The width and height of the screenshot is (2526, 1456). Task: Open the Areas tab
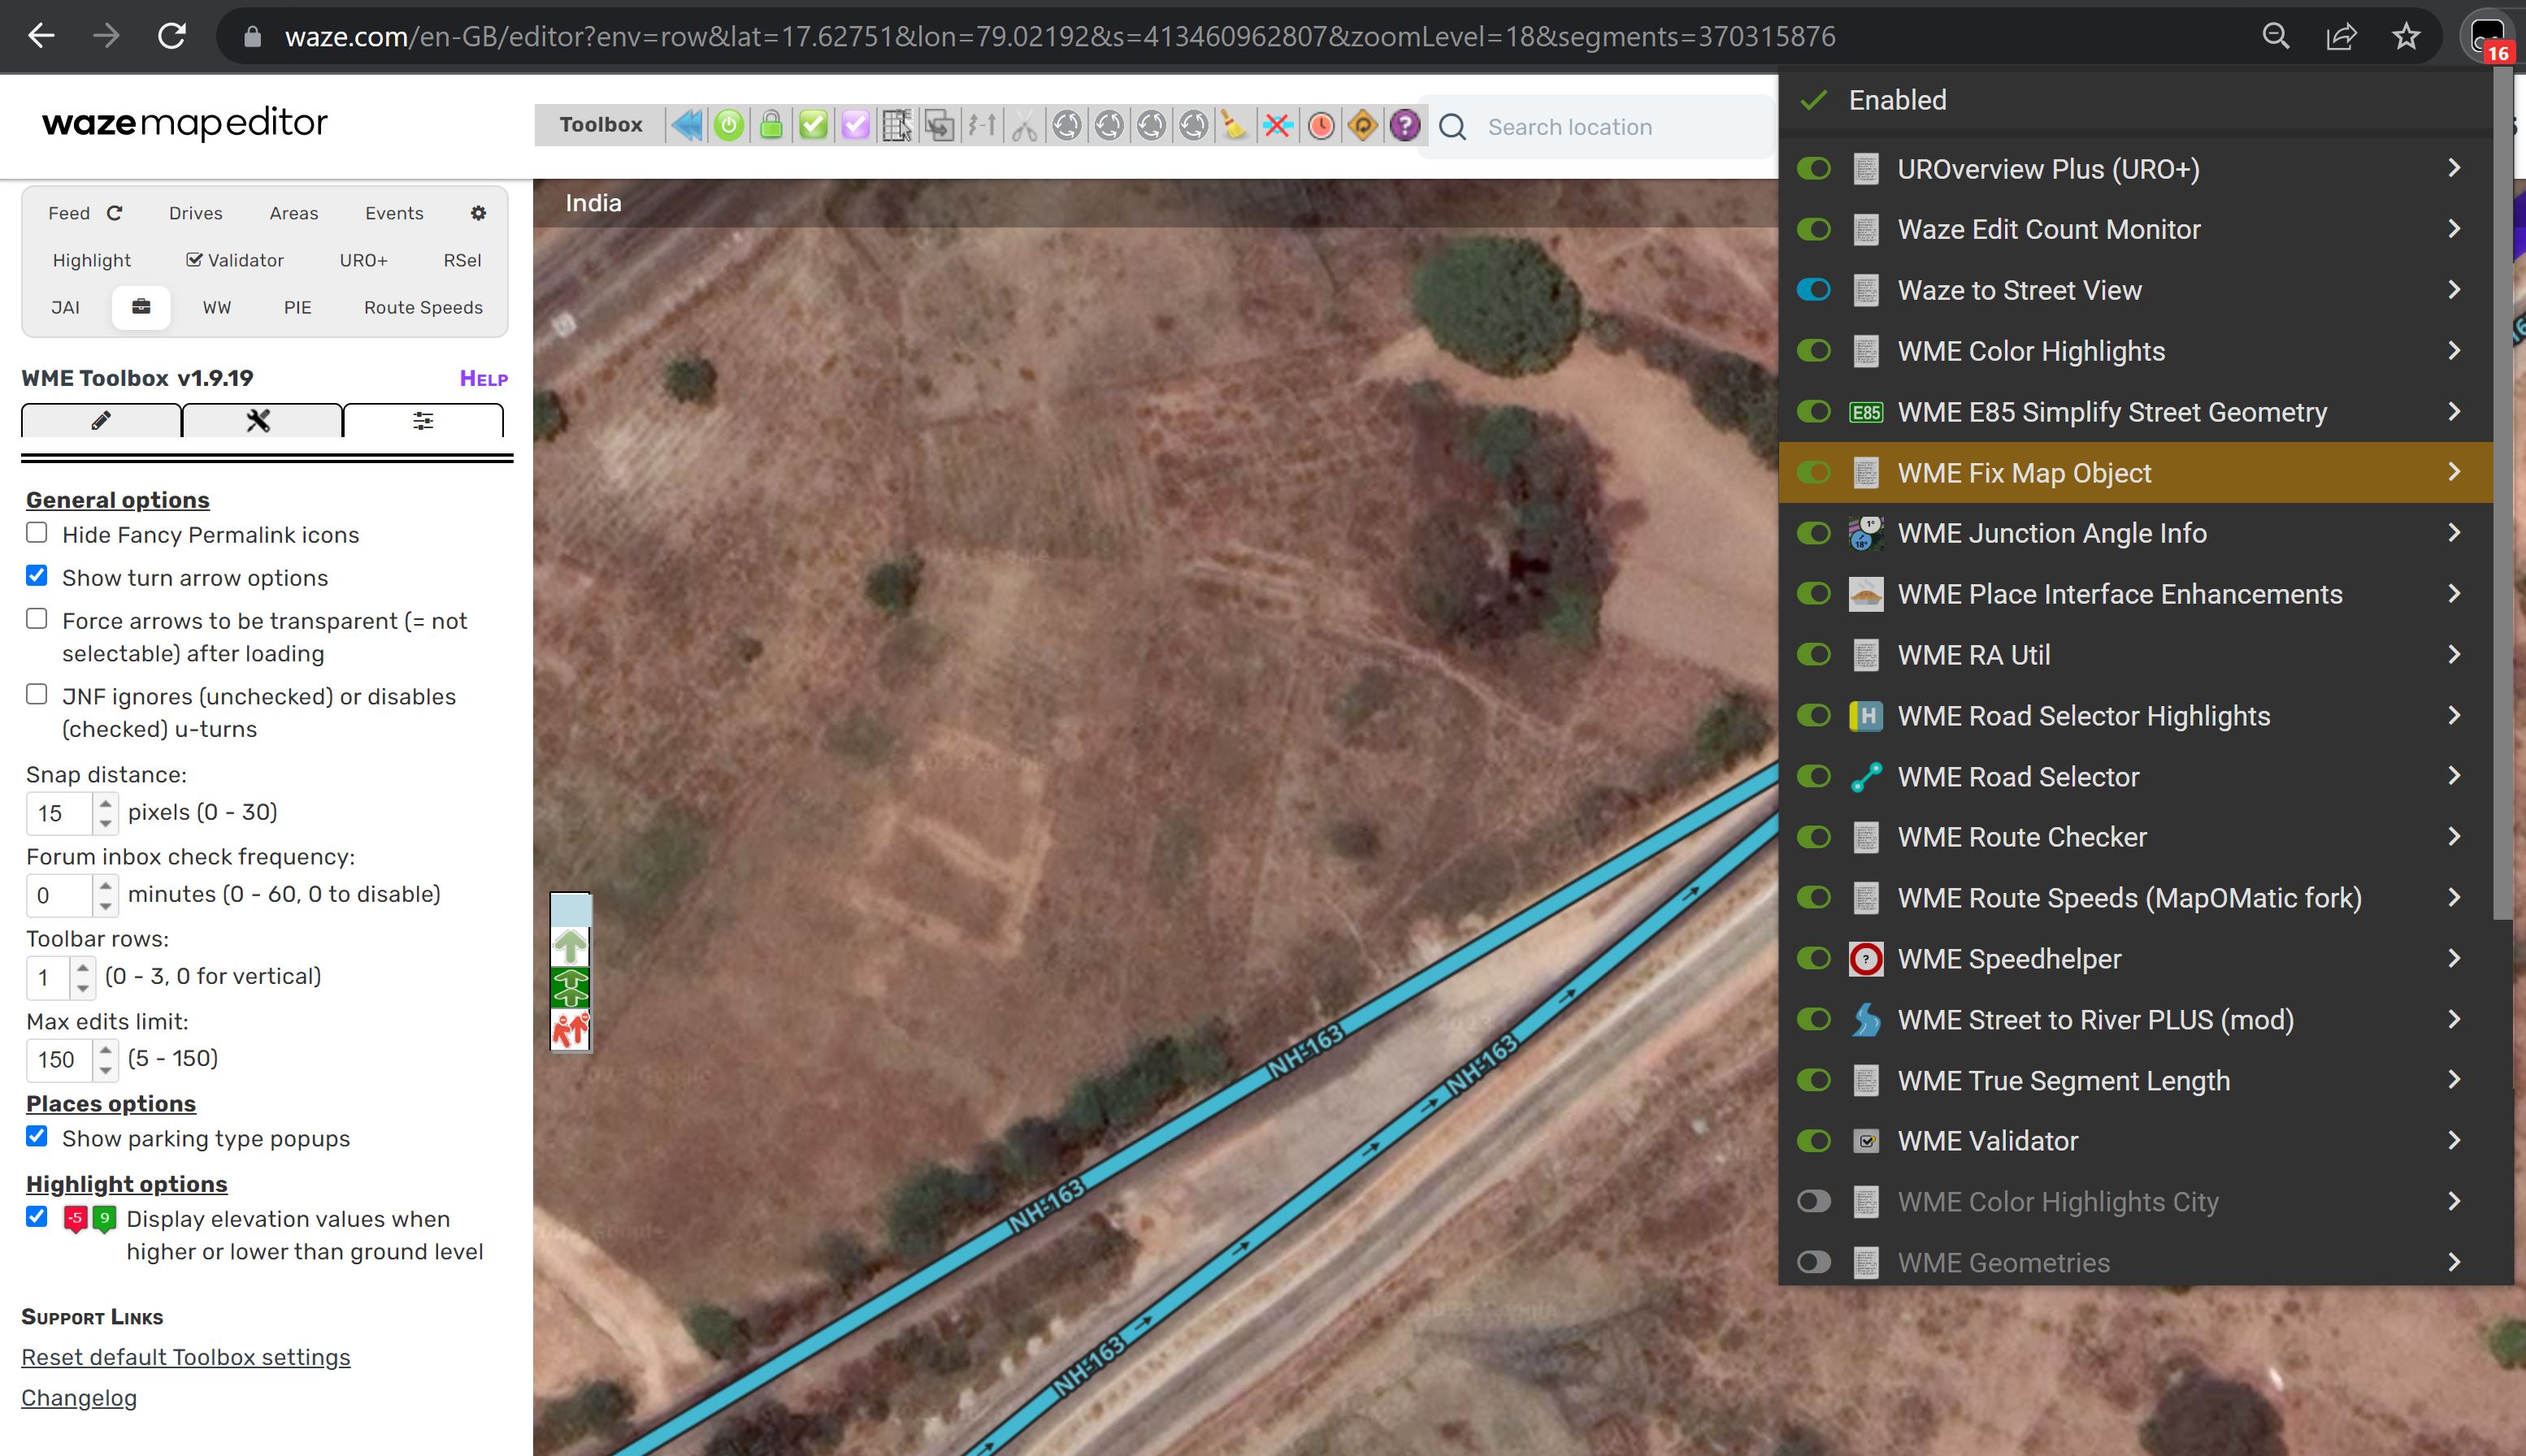[294, 213]
